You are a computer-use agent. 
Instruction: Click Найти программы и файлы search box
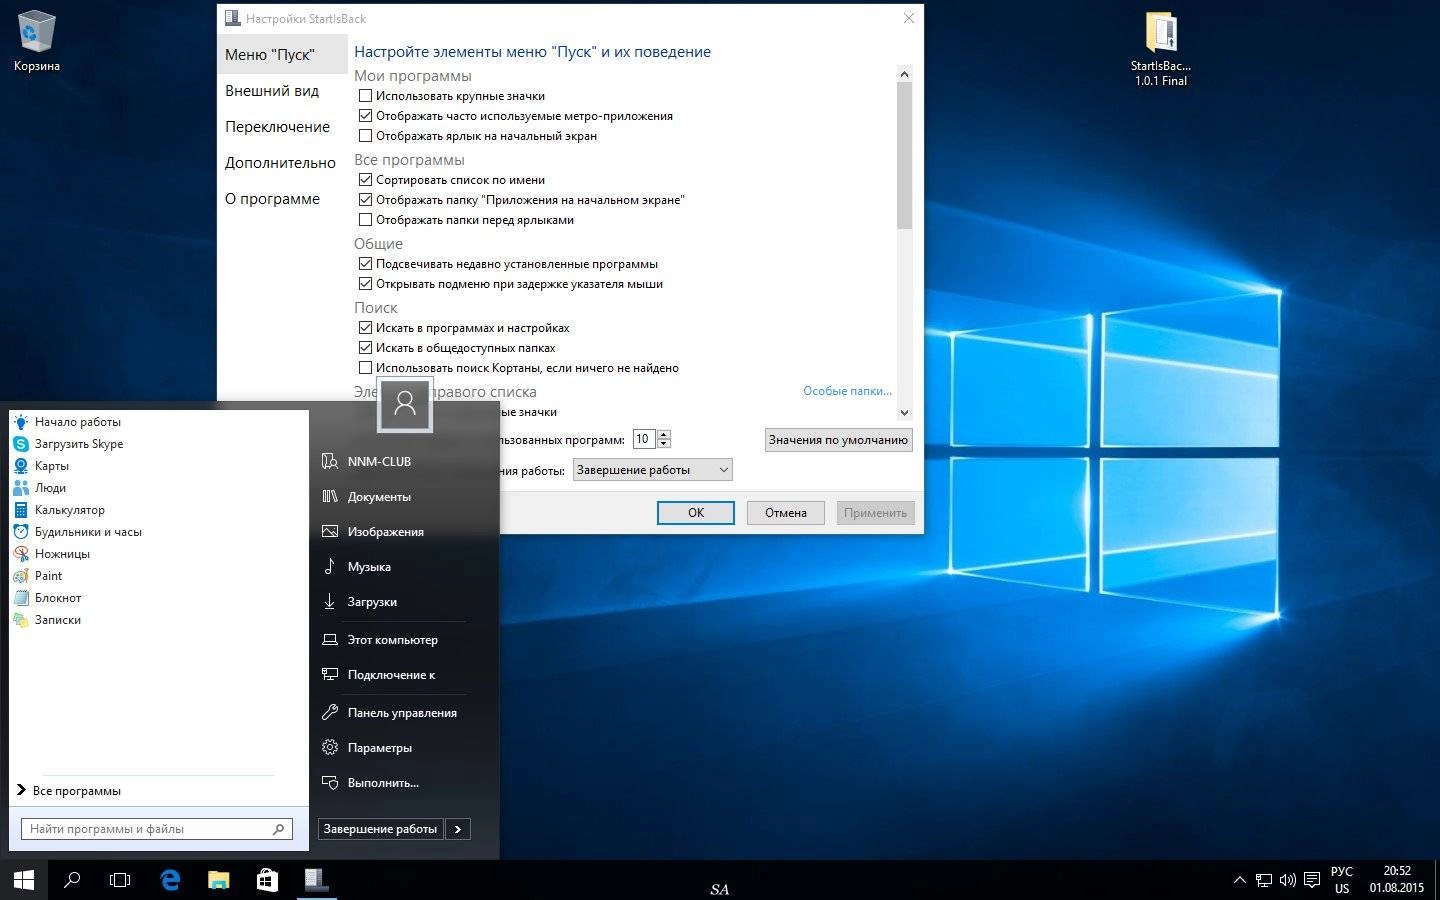(x=157, y=829)
